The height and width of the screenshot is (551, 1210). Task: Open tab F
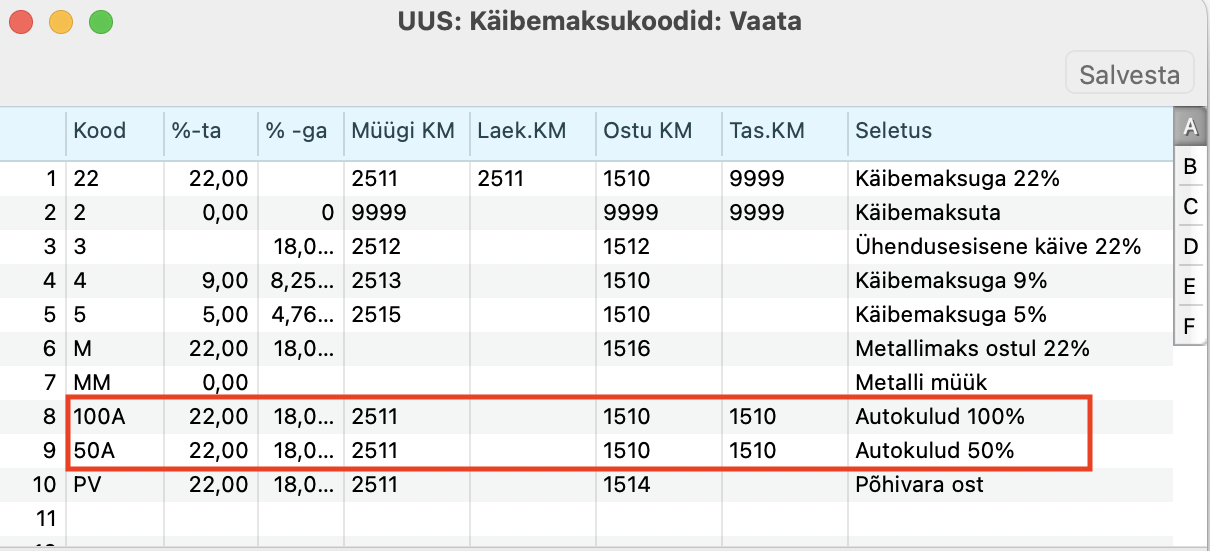point(1190,326)
